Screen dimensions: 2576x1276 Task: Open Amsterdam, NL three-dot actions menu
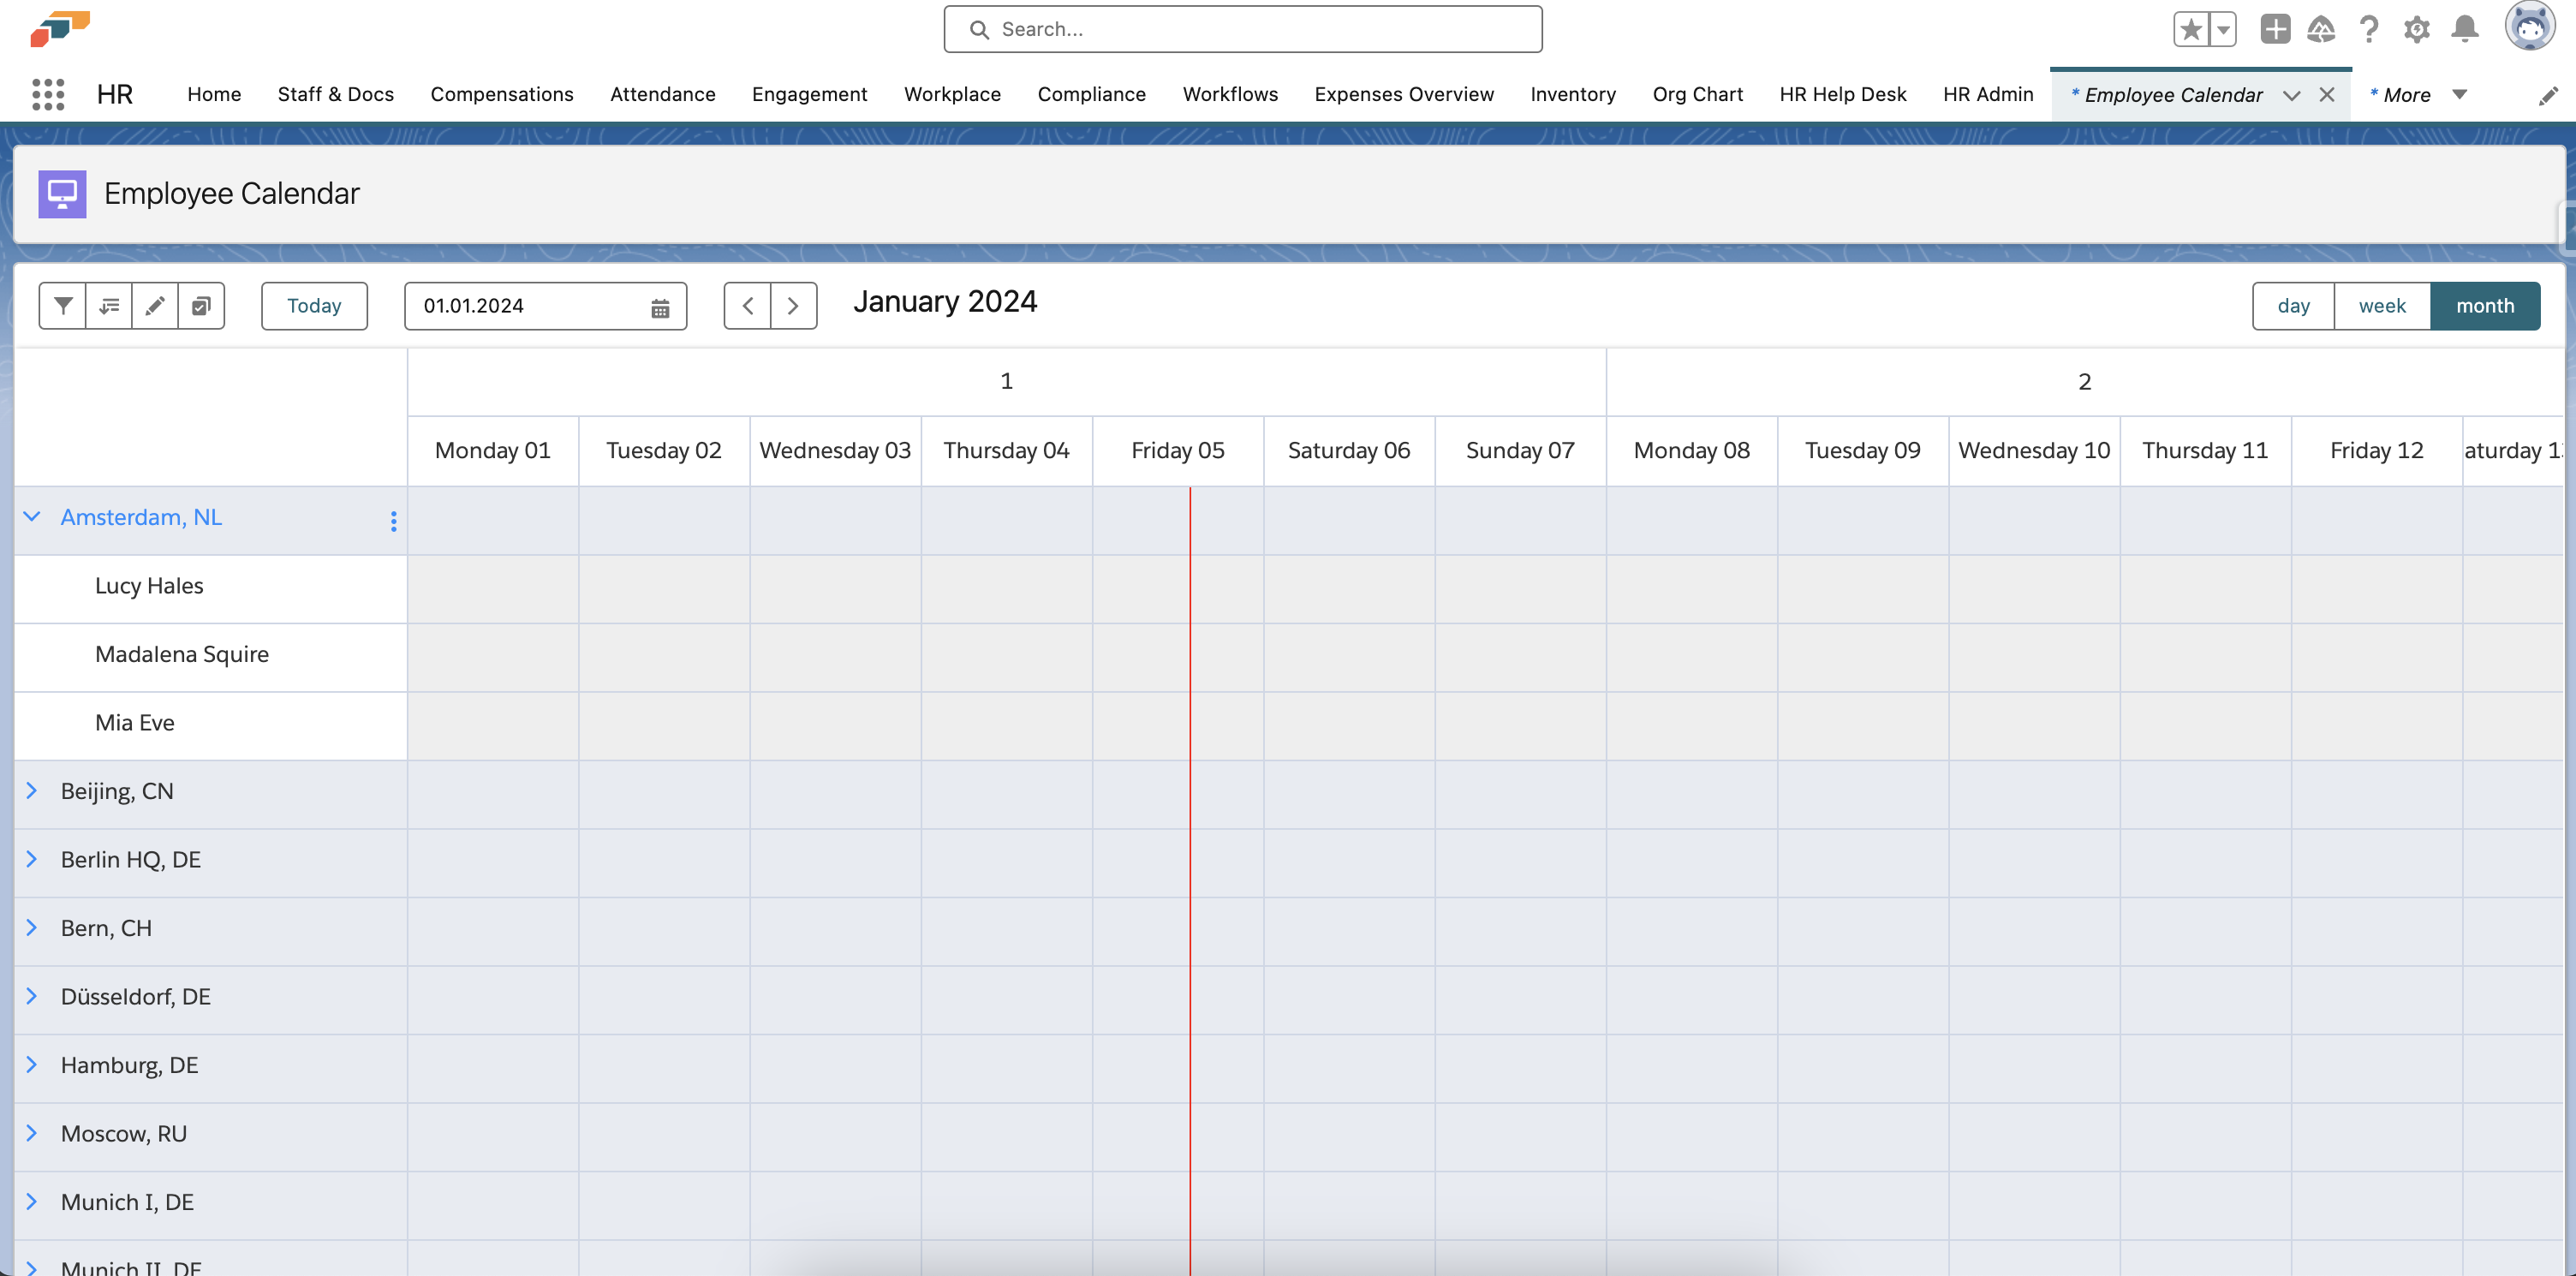[x=393, y=521]
